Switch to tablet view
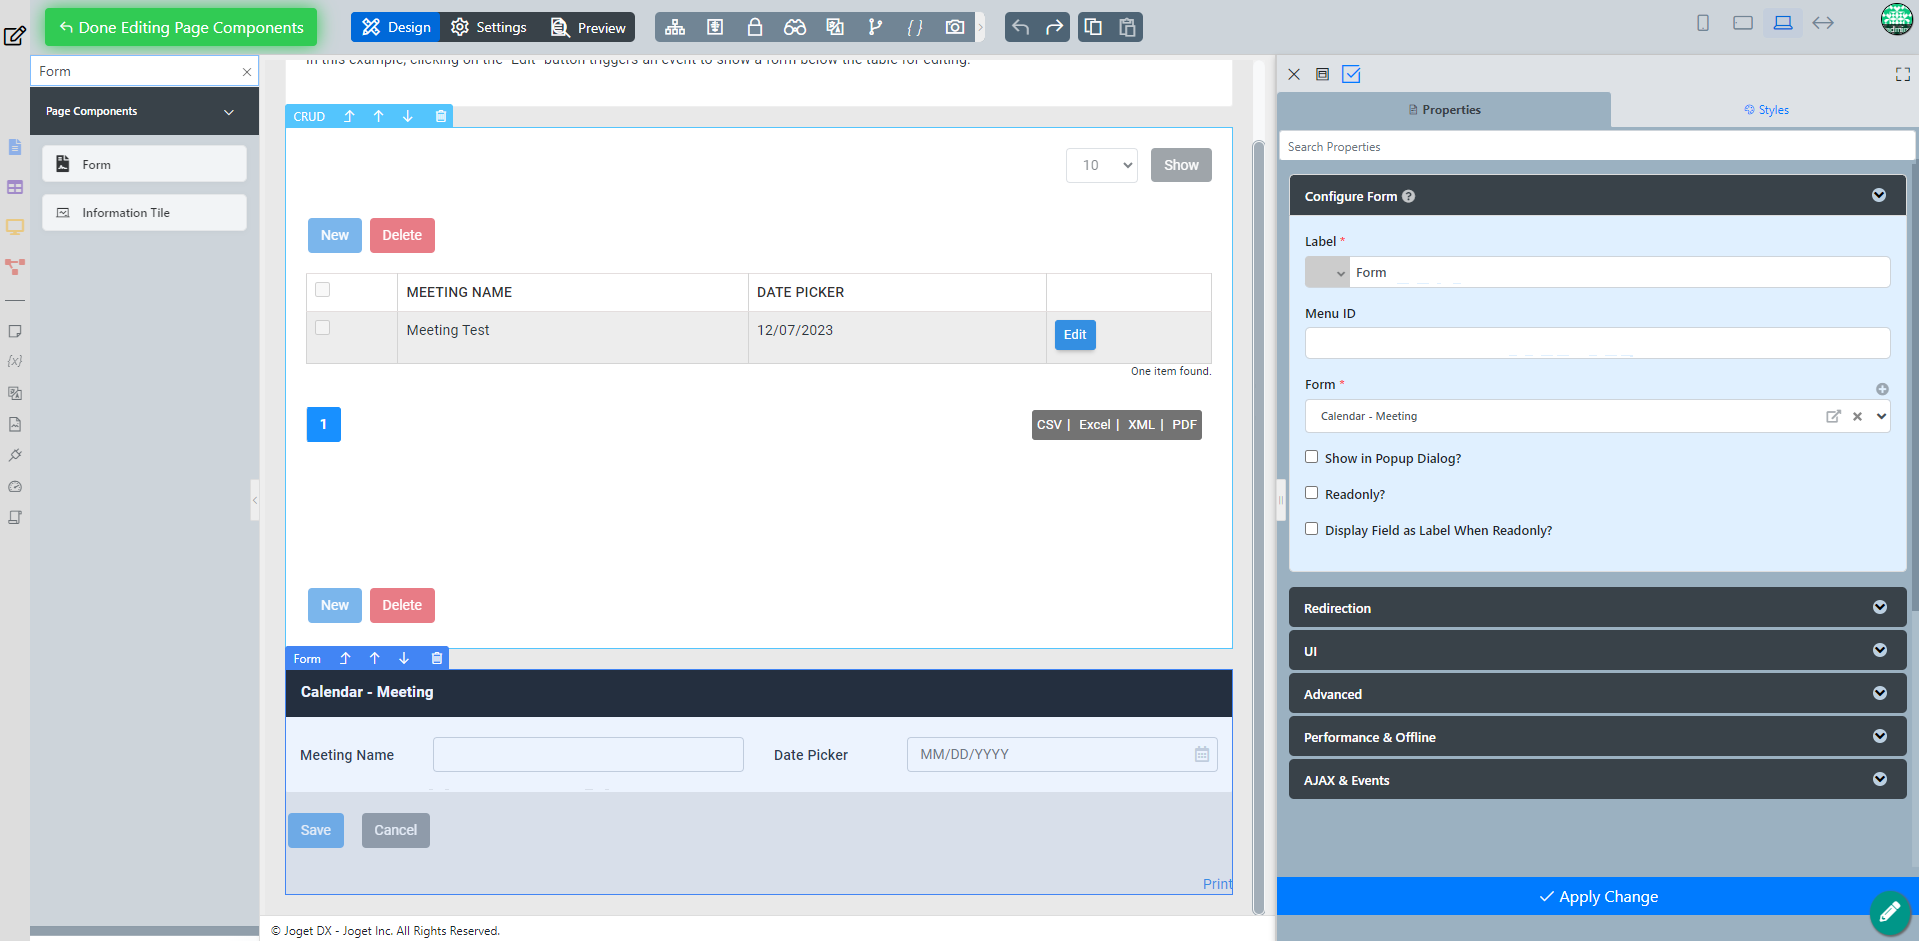 [1743, 23]
